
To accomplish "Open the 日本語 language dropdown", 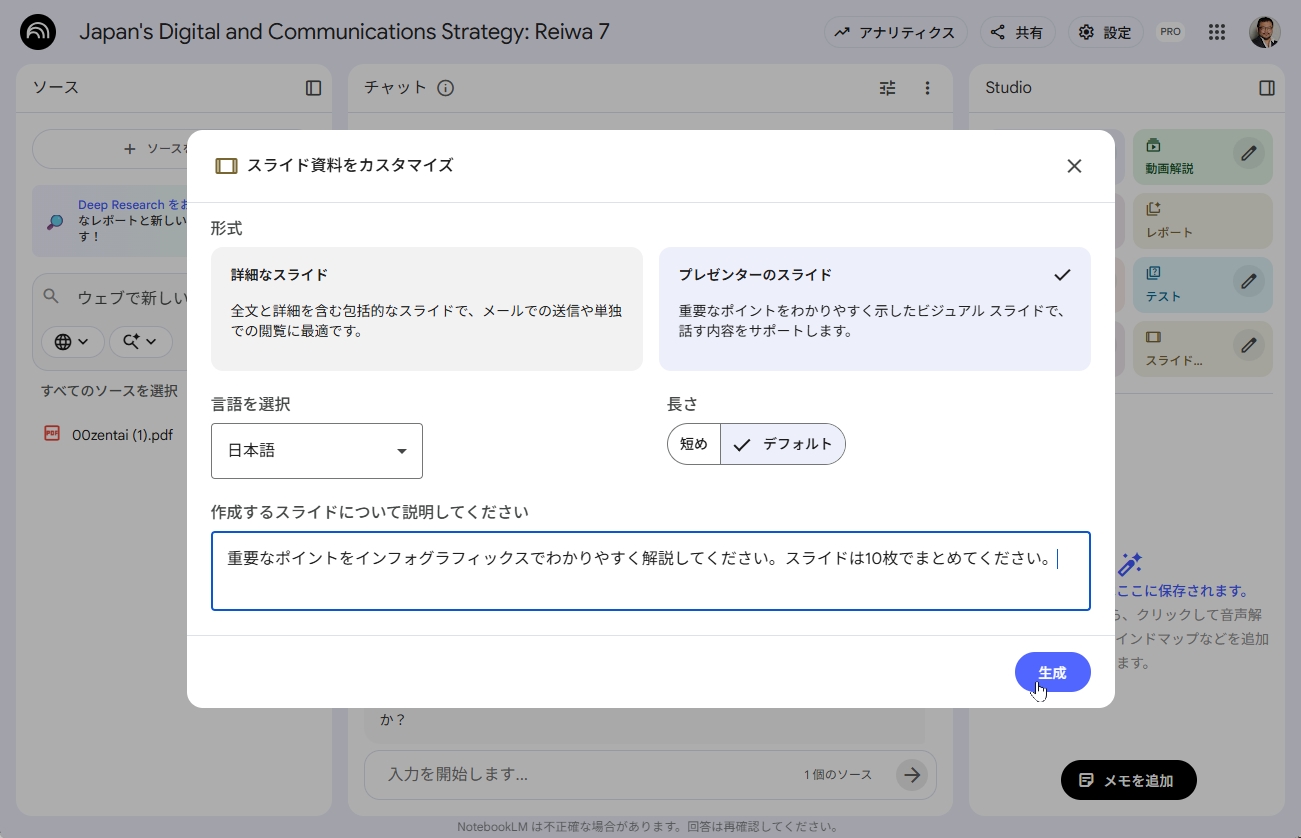I will (317, 451).
